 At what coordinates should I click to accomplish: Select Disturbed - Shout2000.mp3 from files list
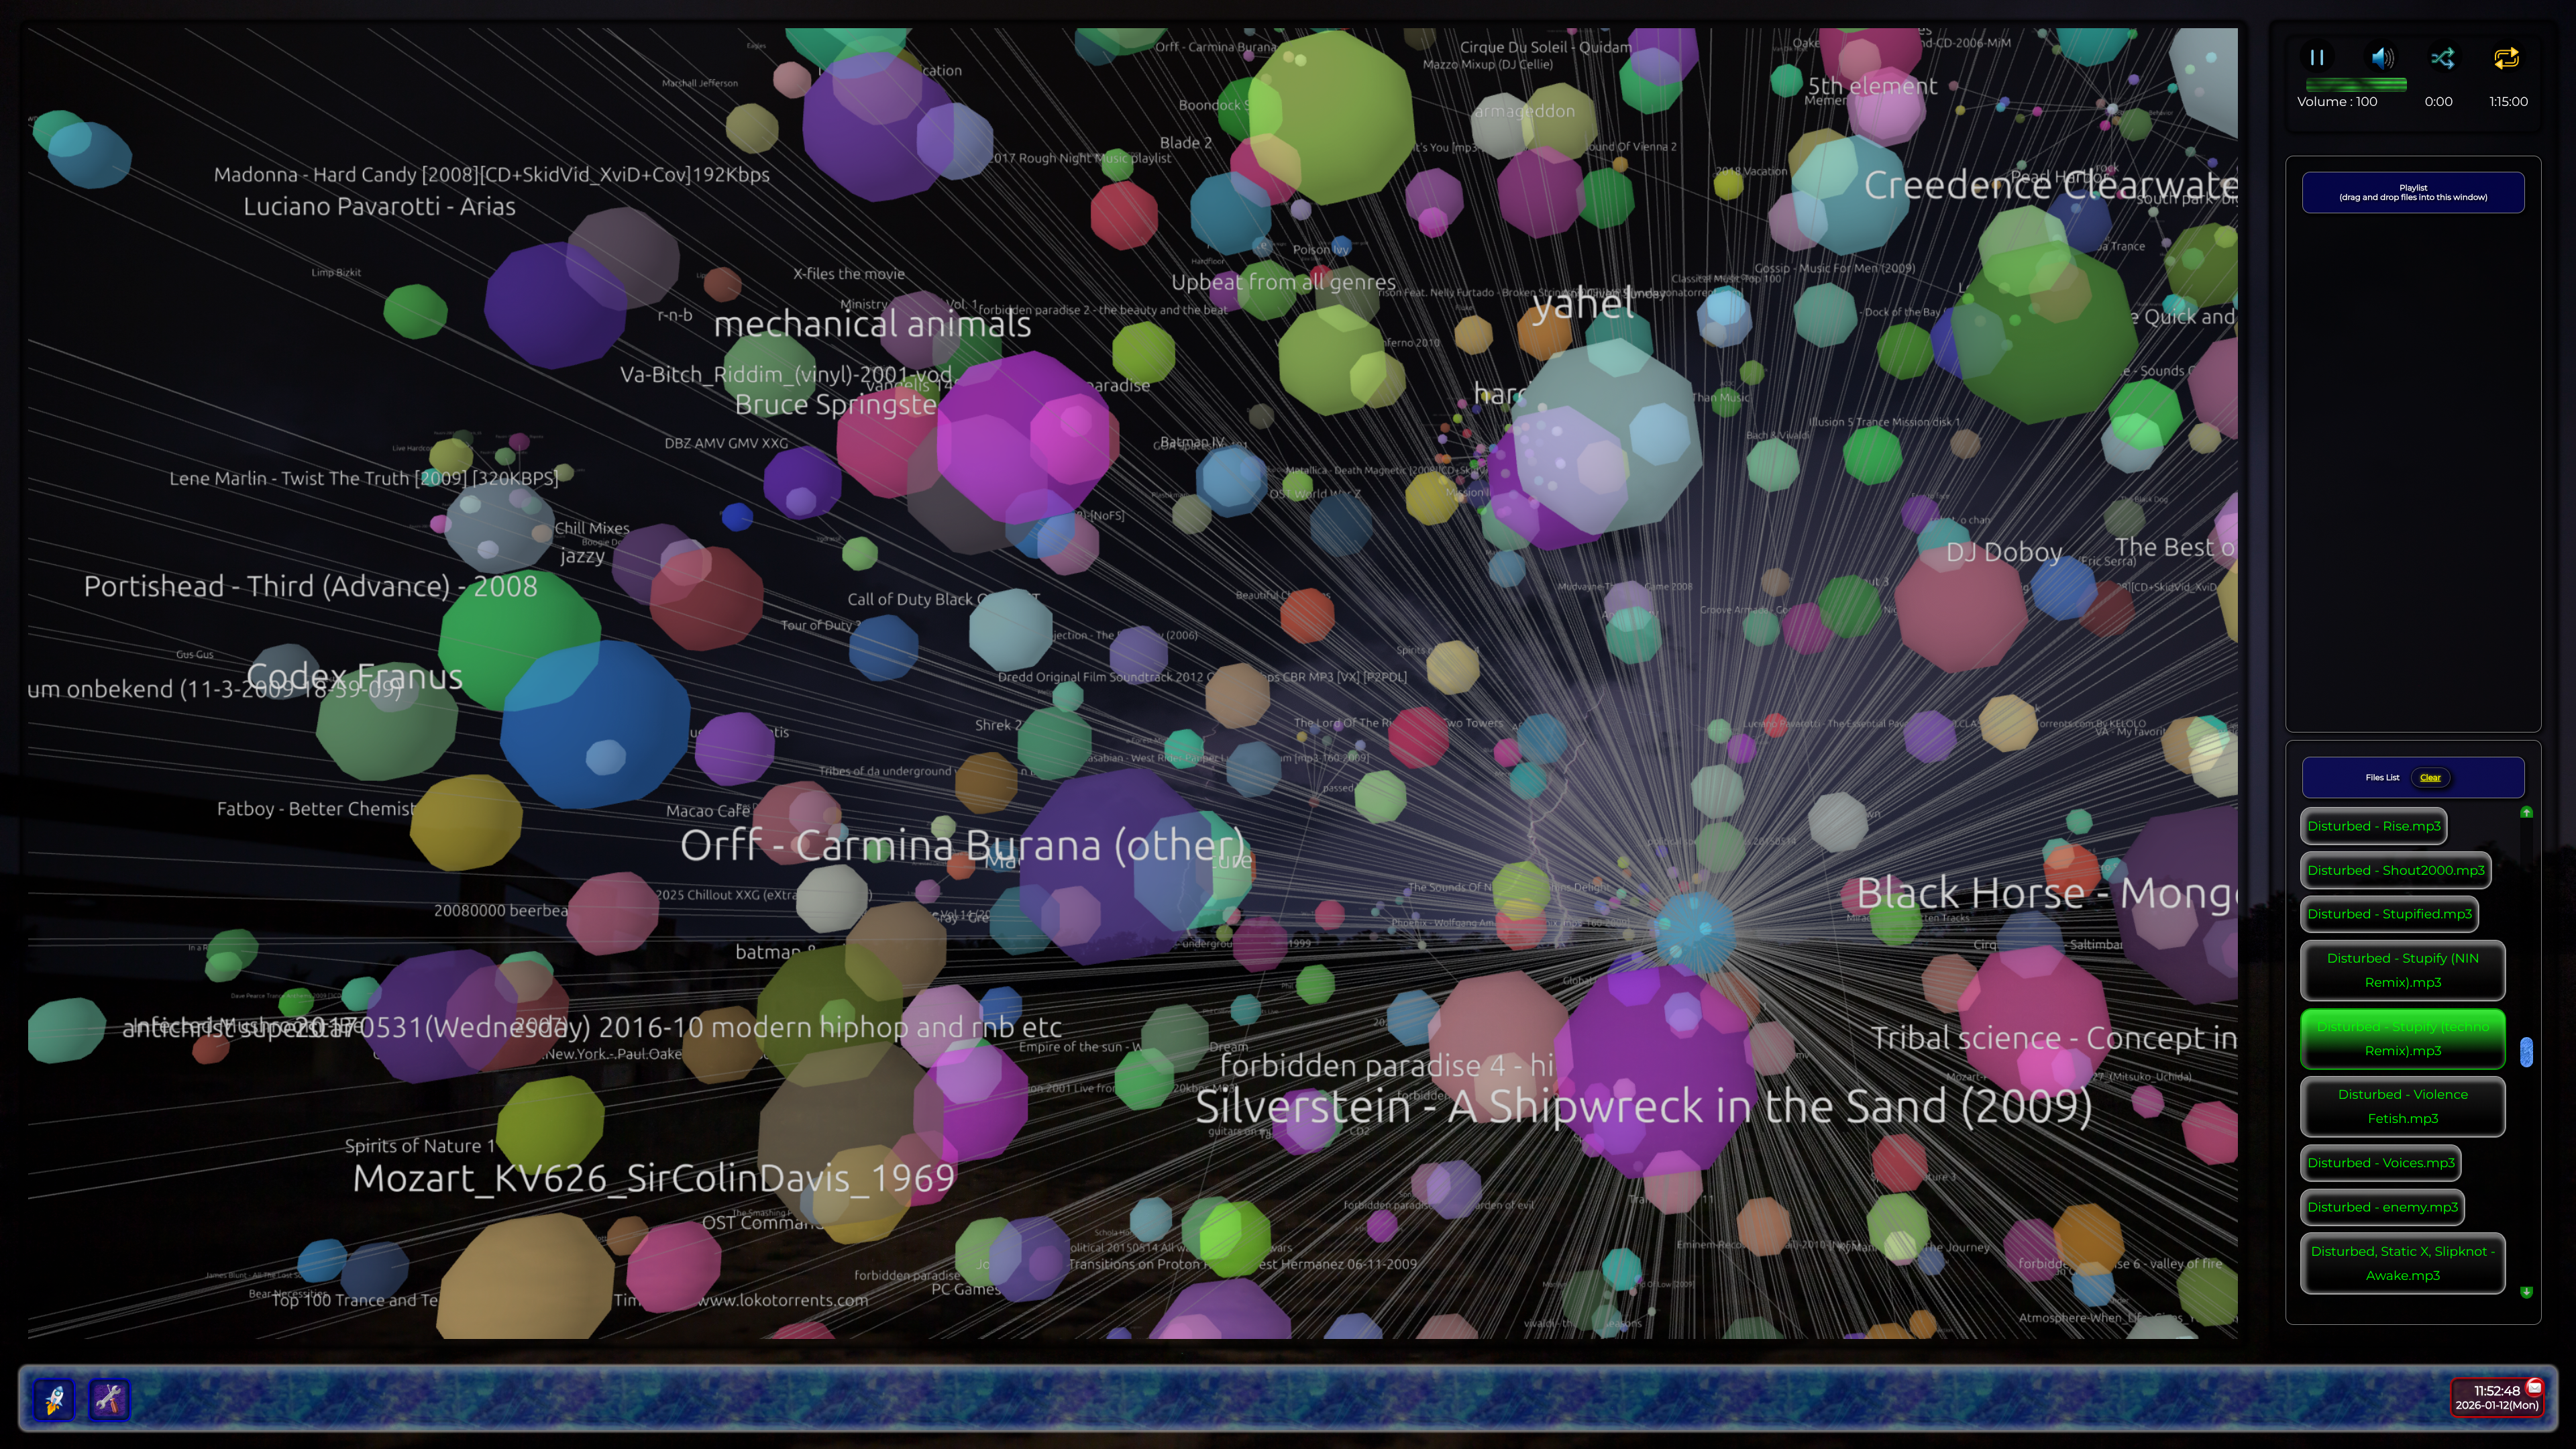pos(2395,870)
